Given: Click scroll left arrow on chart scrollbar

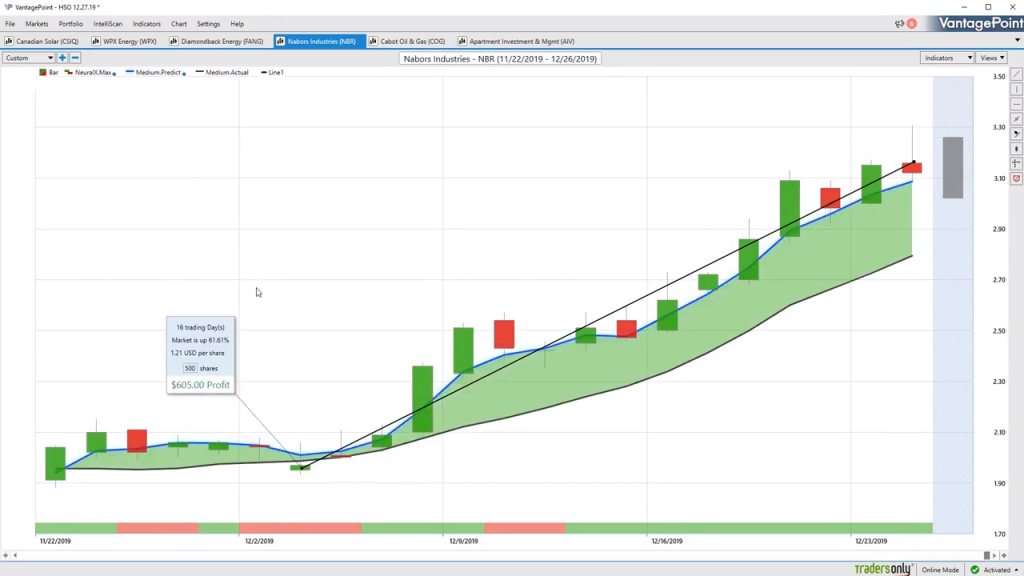Looking at the screenshot, I should coord(15,555).
